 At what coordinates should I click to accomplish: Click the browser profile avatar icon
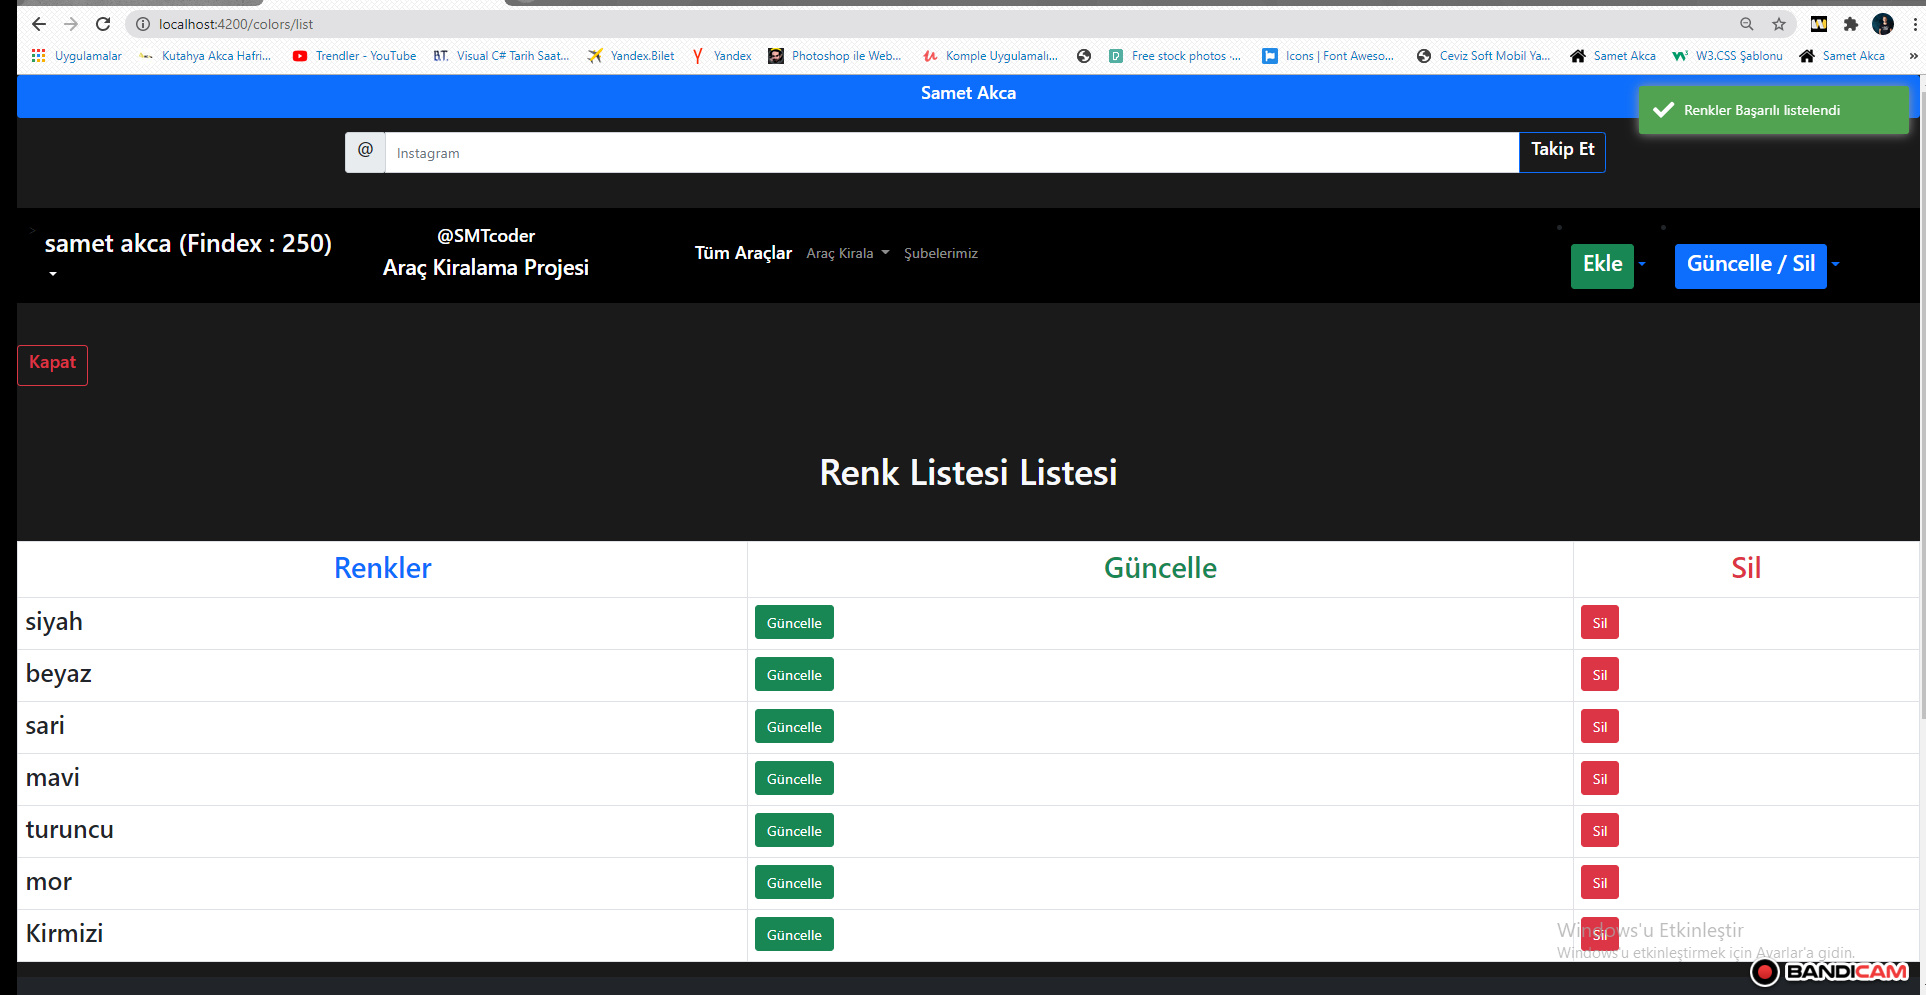point(1883,23)
